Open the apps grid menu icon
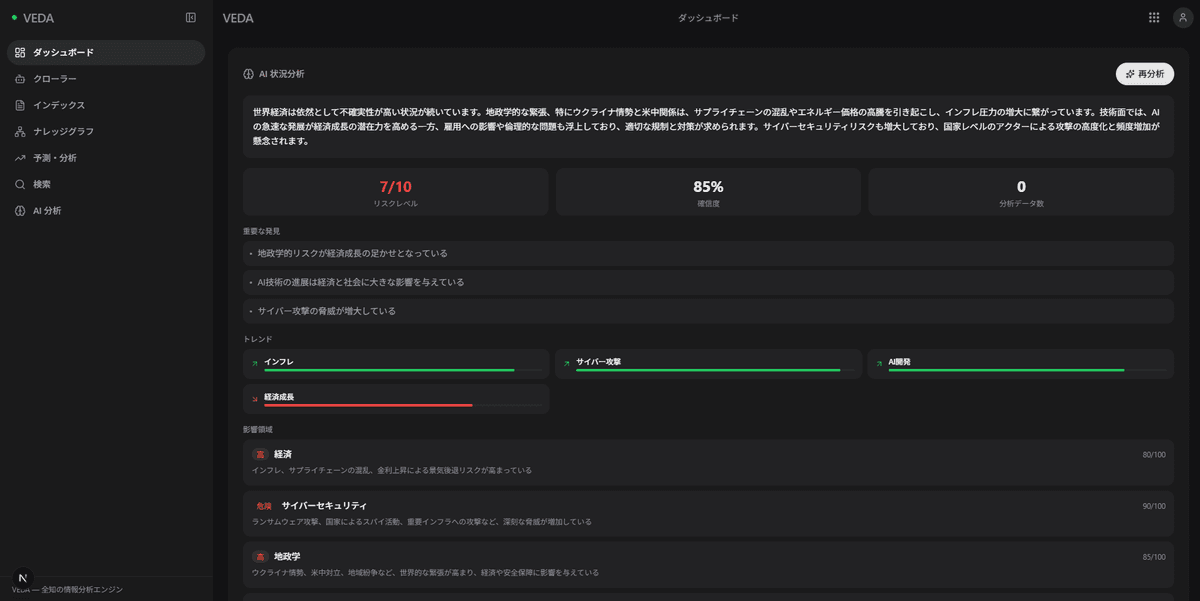 [1154, 18]
